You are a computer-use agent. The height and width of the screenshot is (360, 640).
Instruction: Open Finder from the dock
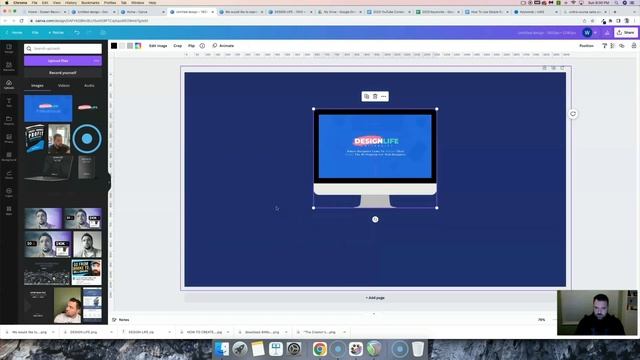click(x=222, y=349)
